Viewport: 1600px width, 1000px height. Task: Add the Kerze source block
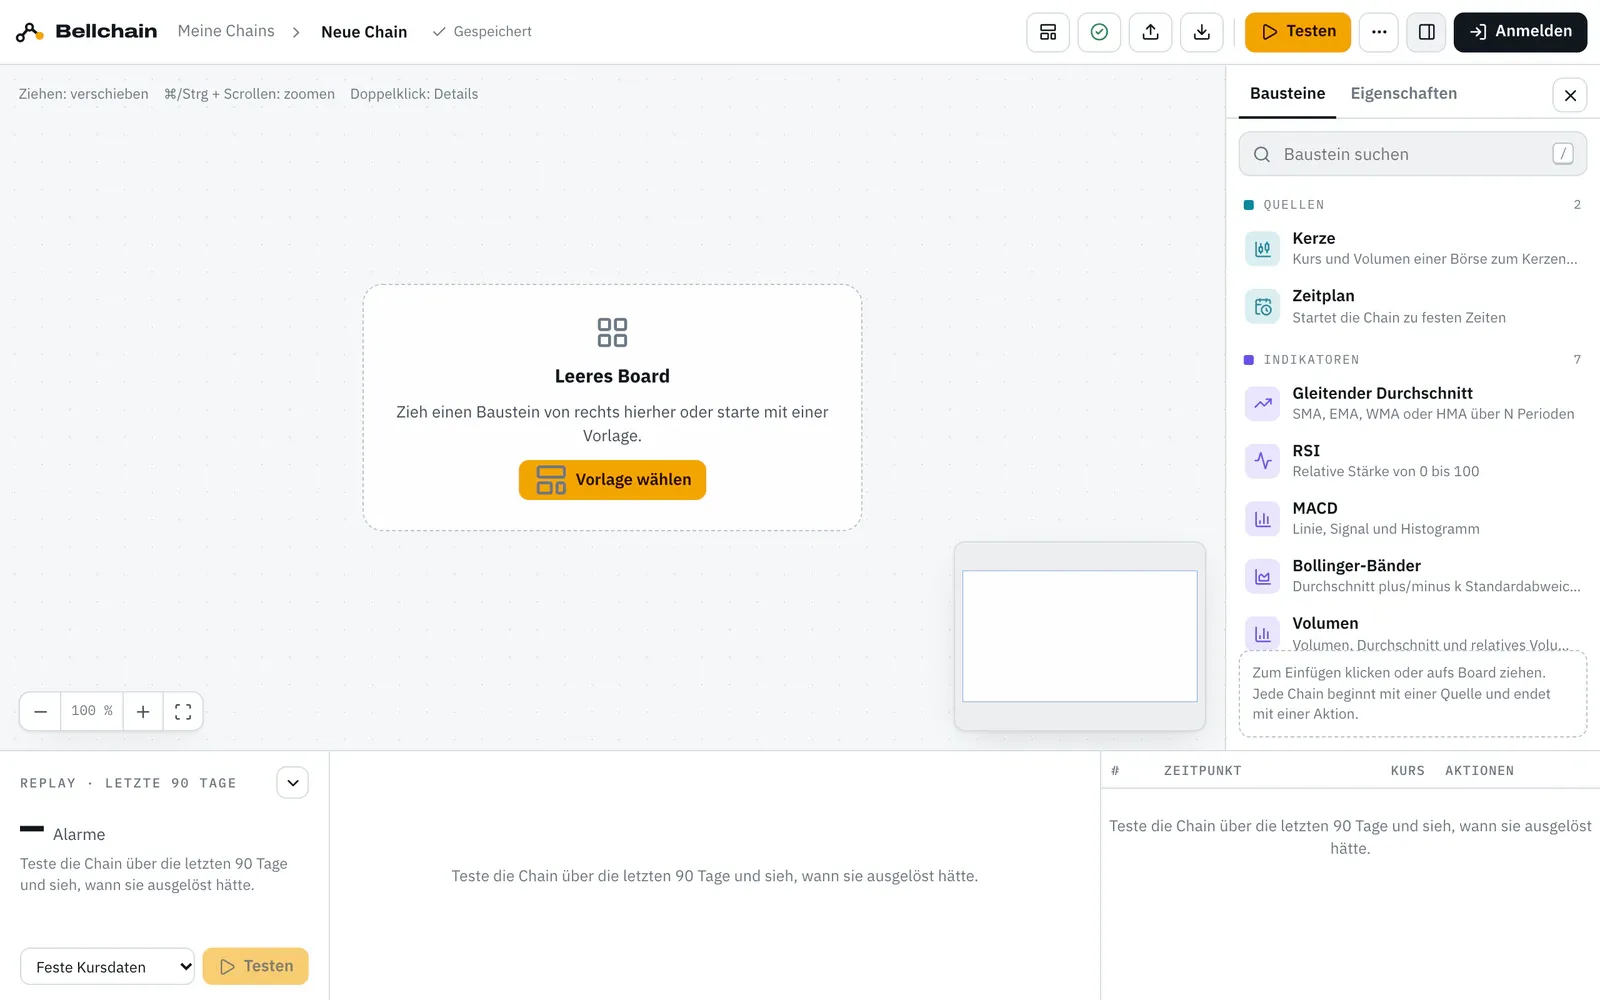1413,248
